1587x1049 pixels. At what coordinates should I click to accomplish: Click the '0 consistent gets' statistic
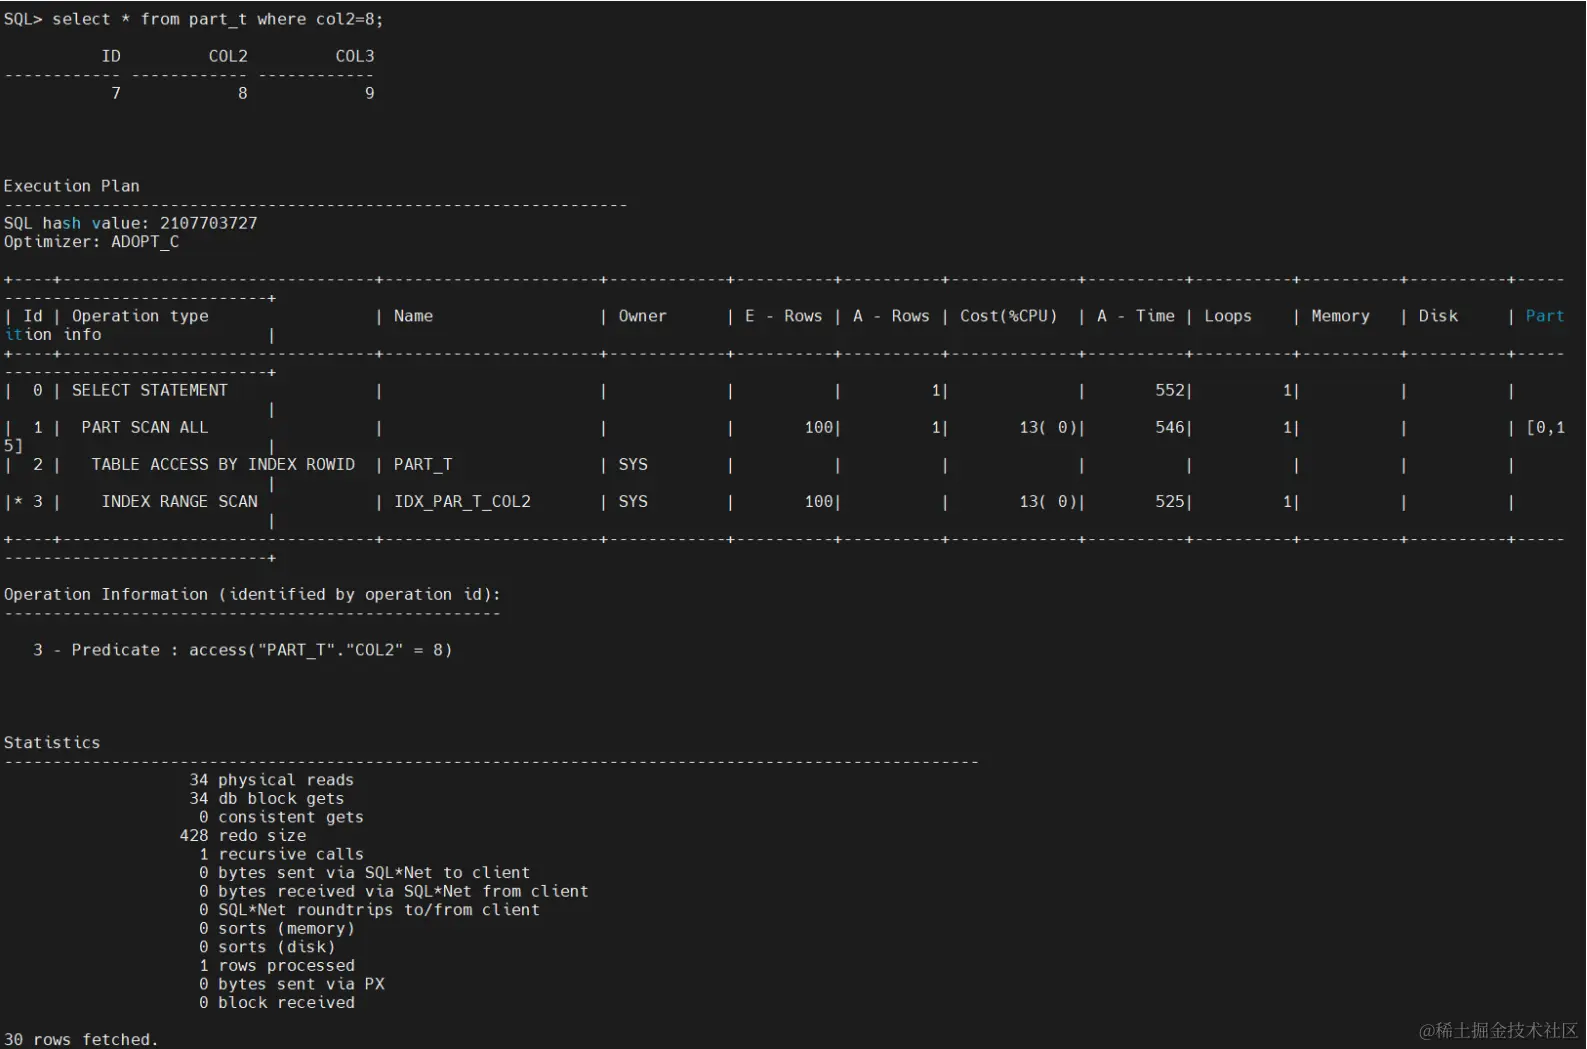[x=281, y=817]
